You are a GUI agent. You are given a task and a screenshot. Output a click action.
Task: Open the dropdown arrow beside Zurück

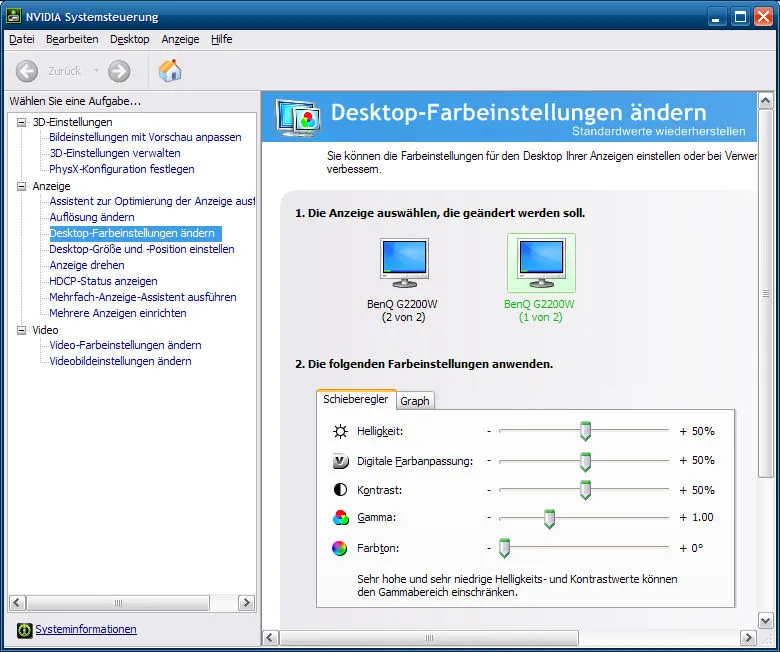(97, 71)
